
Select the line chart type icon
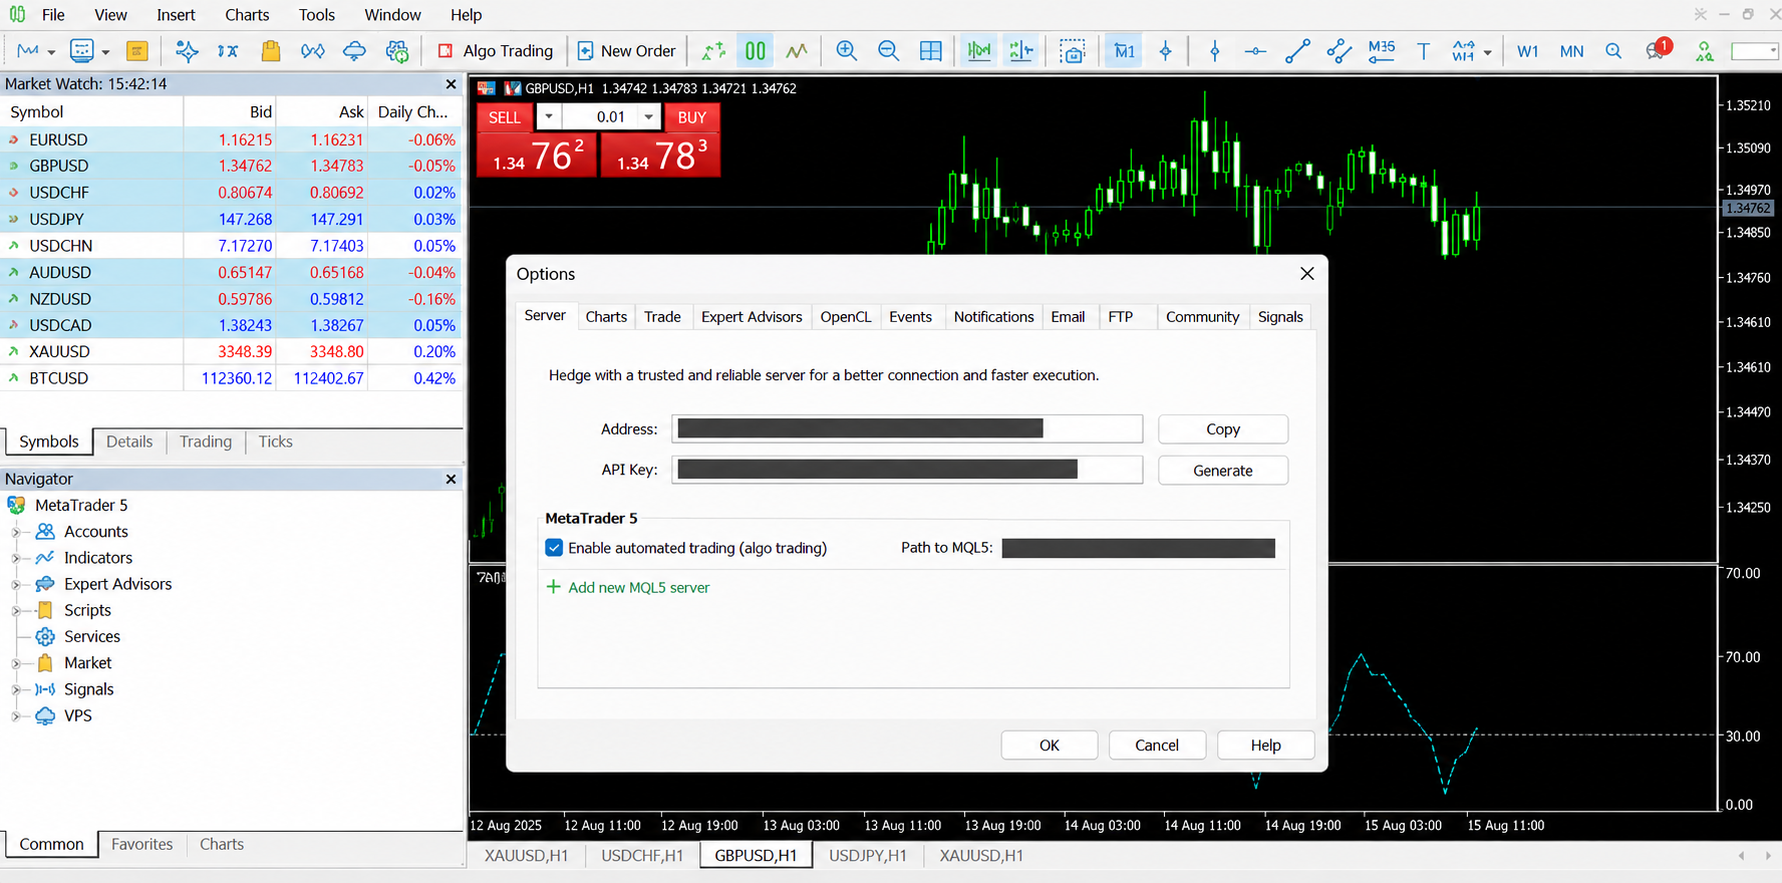(796, 51)
